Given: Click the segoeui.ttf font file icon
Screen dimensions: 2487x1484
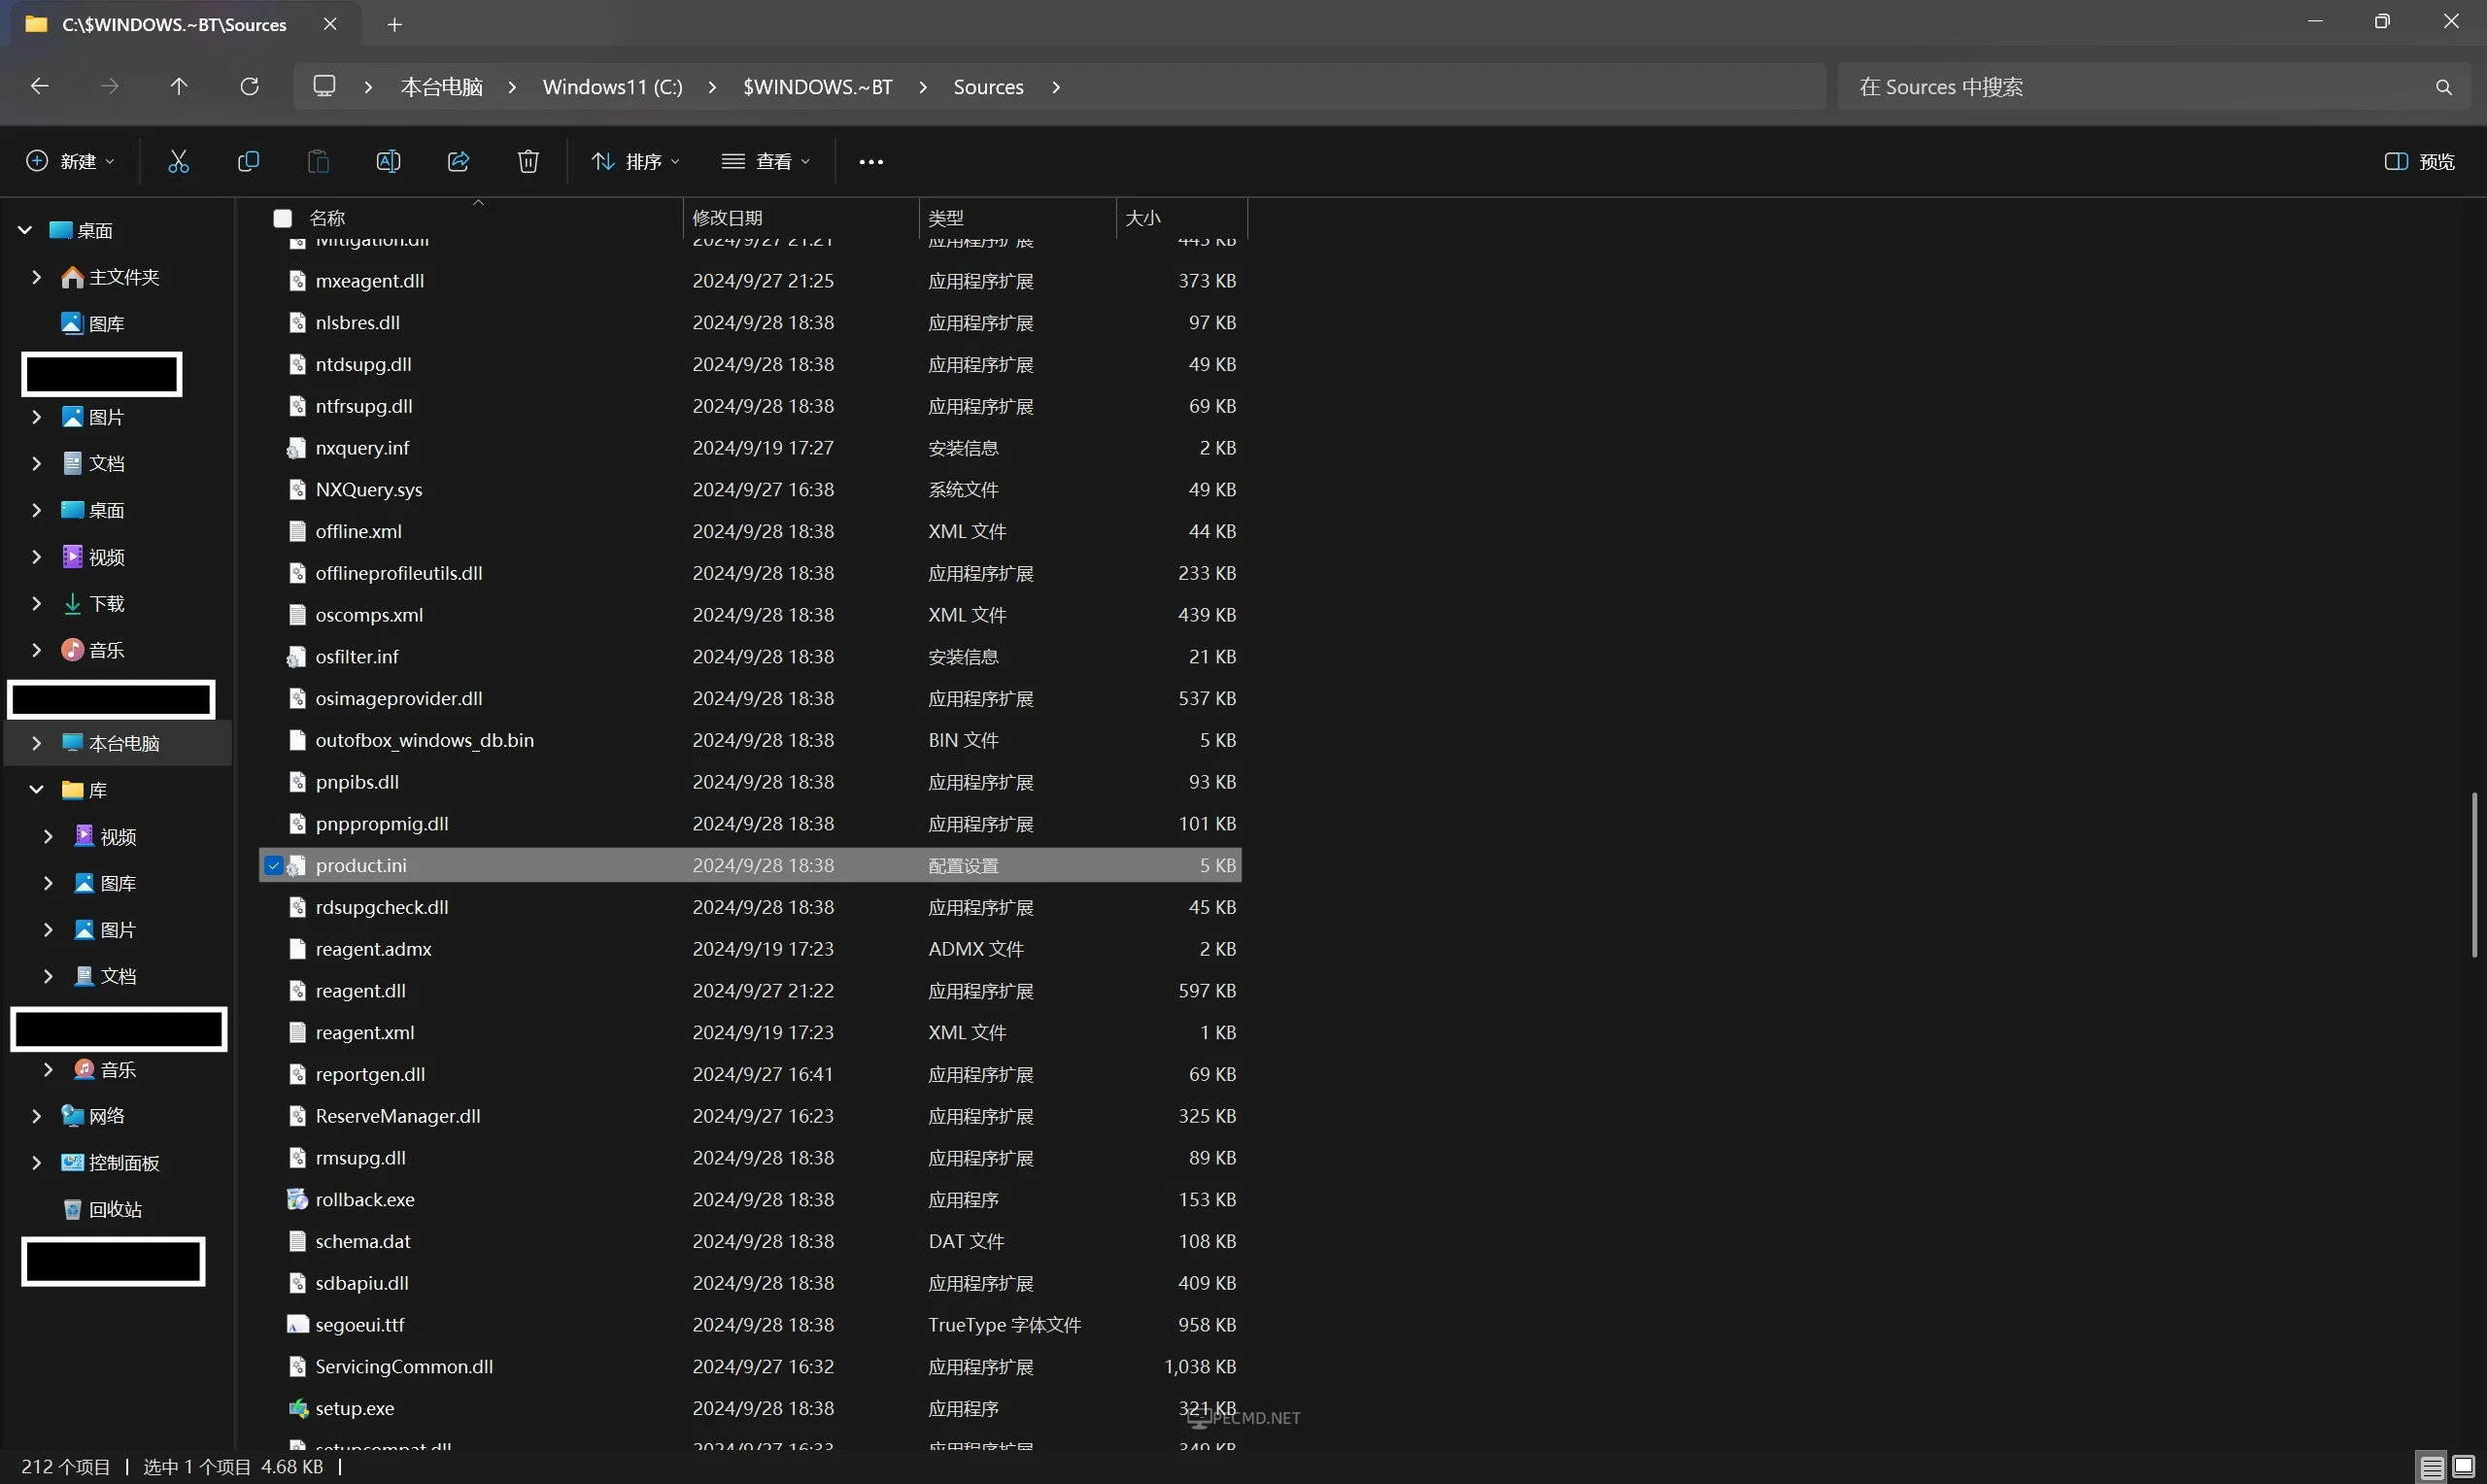Looking at the screenshot, I should click(297, 1324).
